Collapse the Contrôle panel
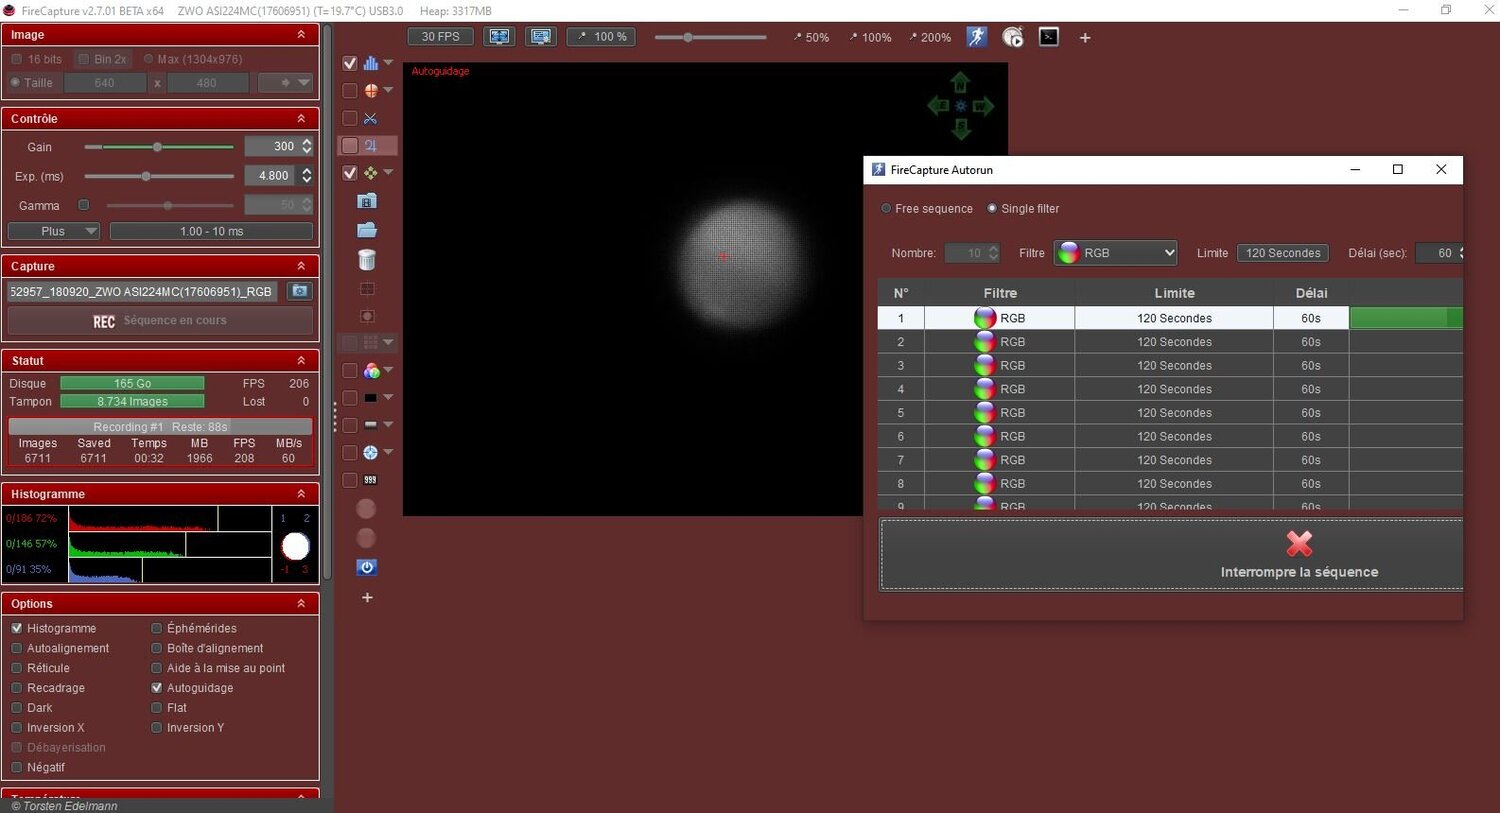The width and height of the screenshot is (1500, 813). pyautogui.click(x=301, y=119)
